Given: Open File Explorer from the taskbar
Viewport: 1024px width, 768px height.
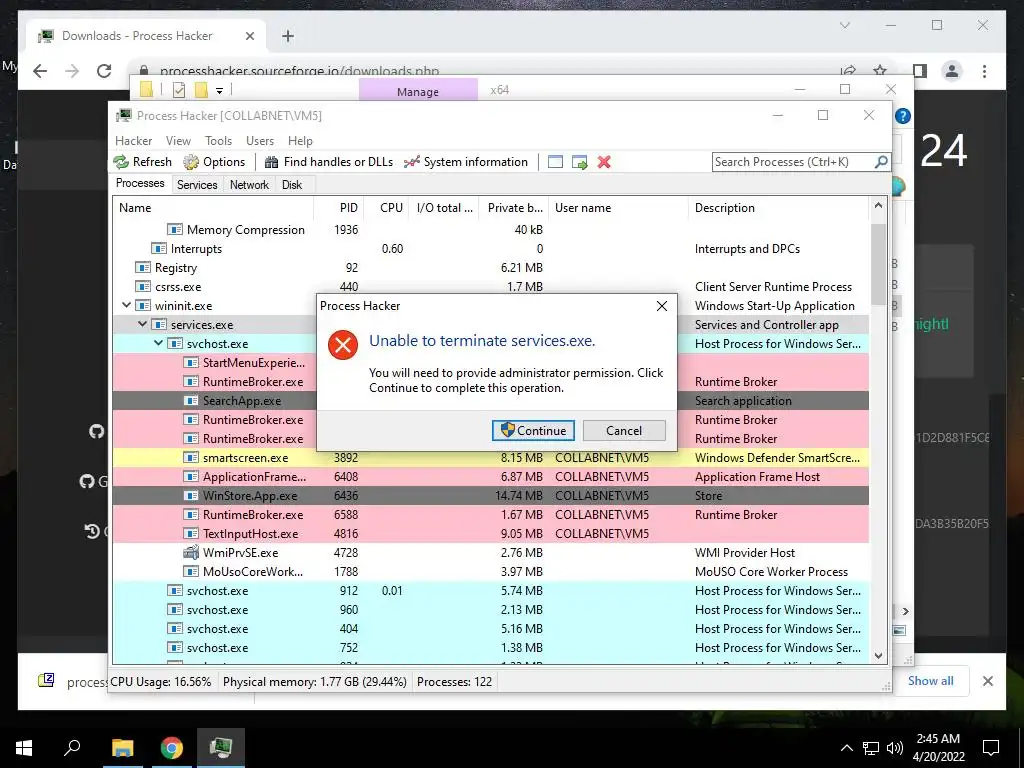Looking at the screenshot, I should (x=122, y=747).
